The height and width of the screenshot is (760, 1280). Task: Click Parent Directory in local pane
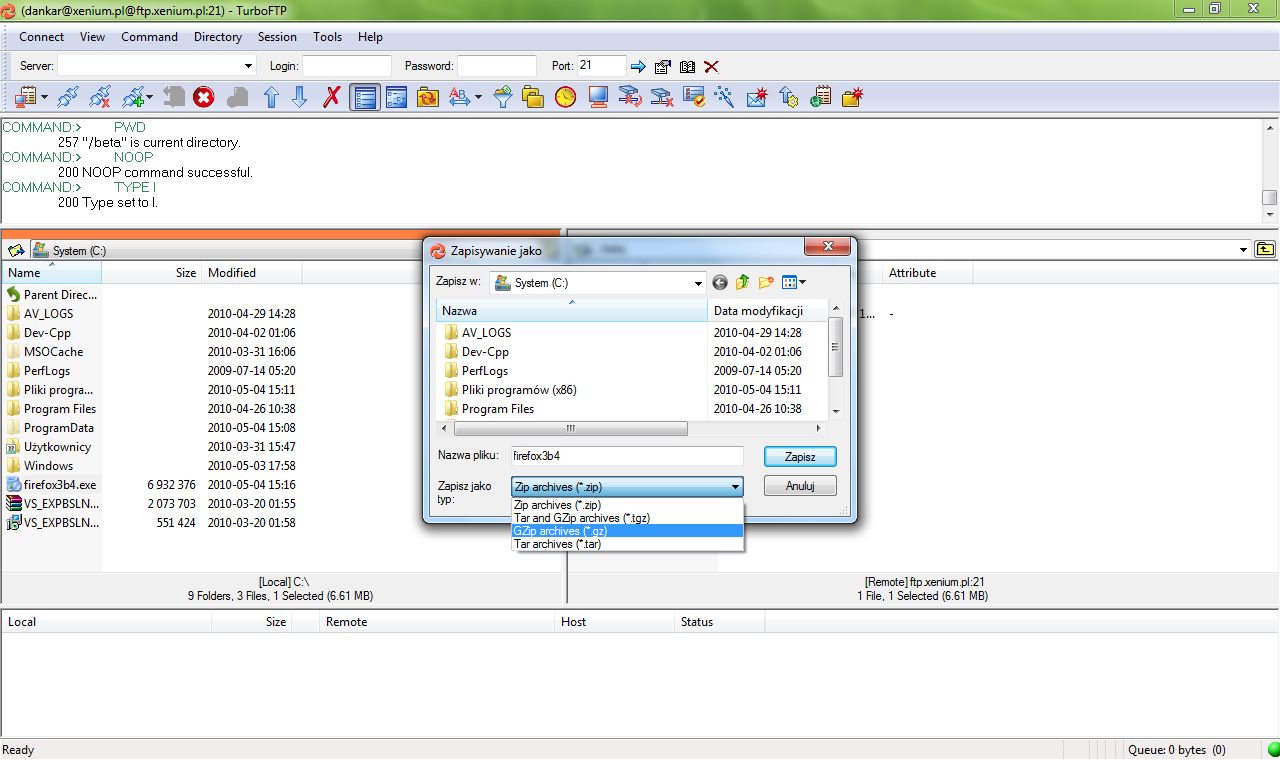(x=51, y=295)
